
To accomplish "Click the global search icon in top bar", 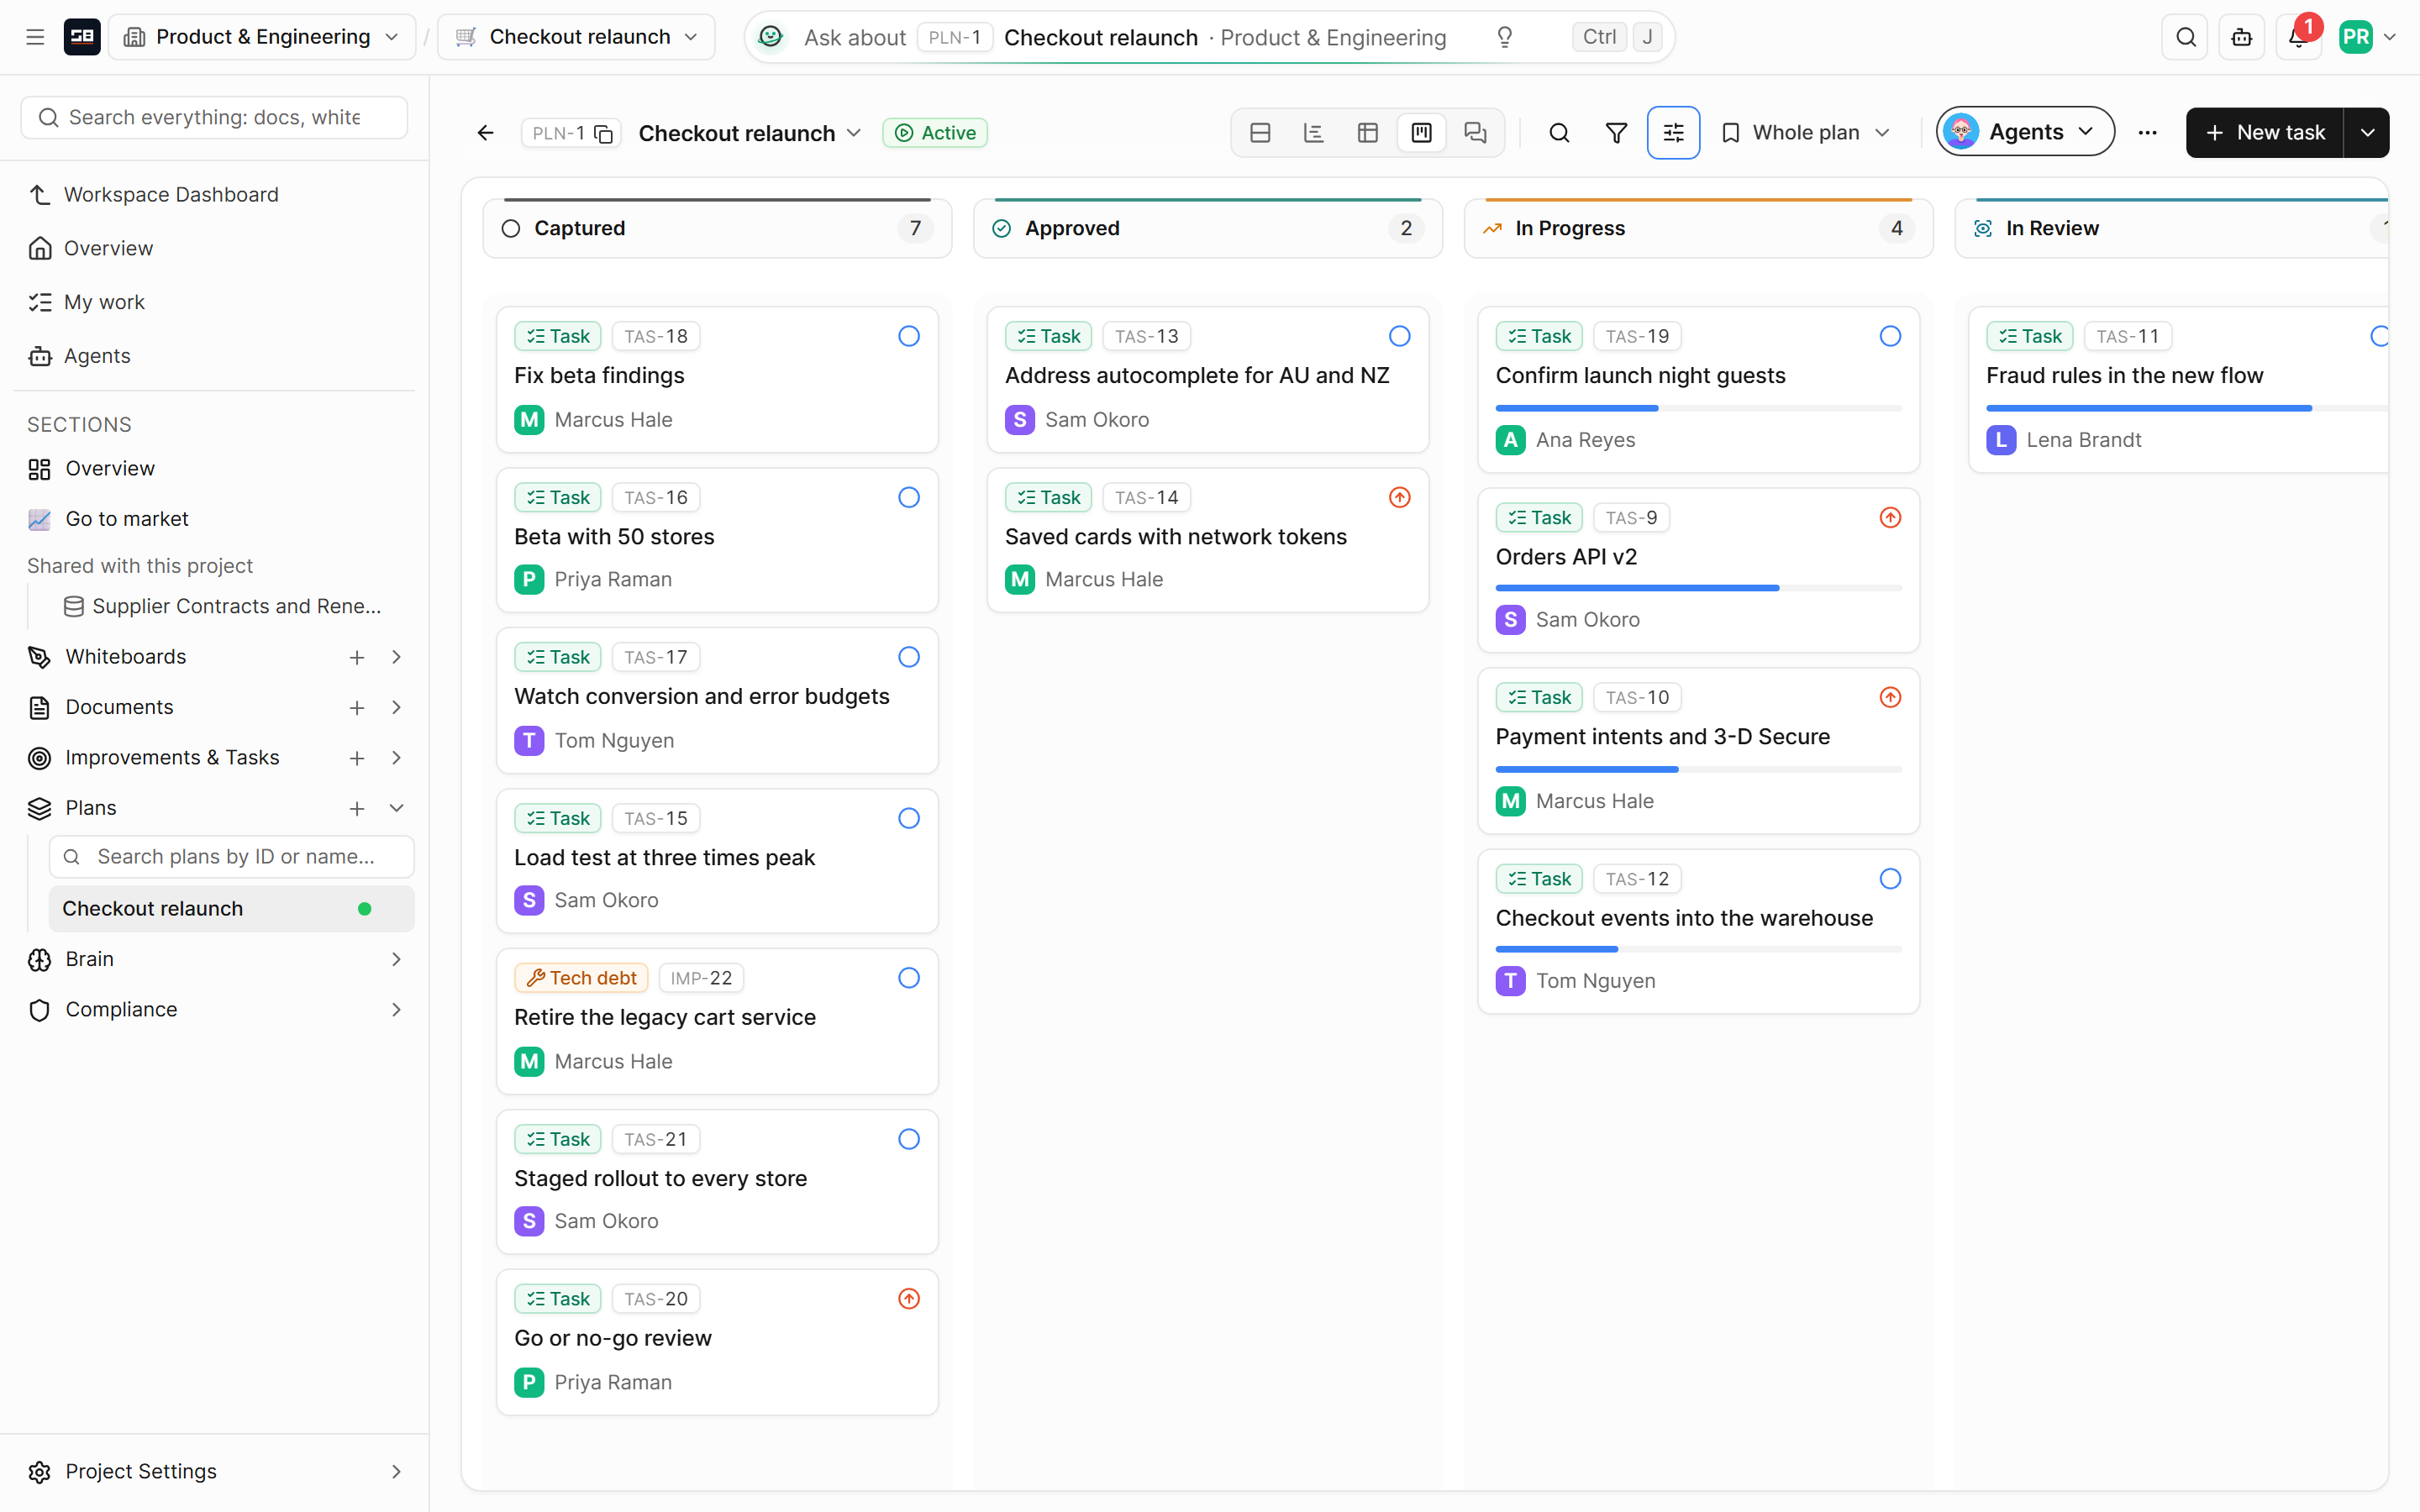I will [2185, 37].
